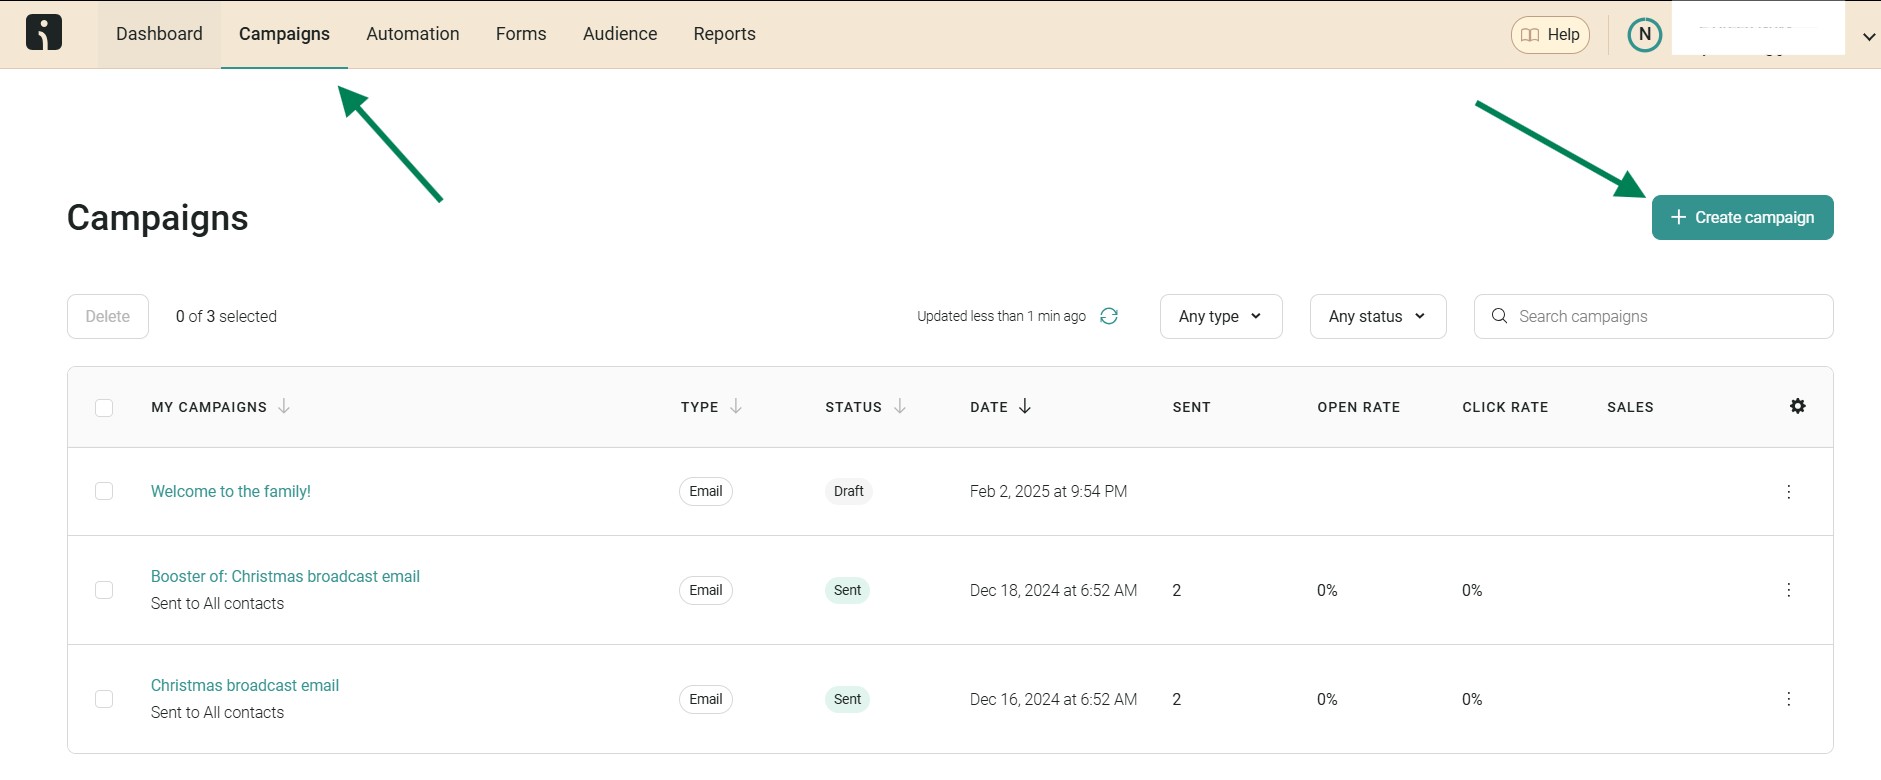This screenshot has width=1881, height=780.
Task: Open the Reports tab
Action: pyautogui.click(x=724, y=34)
